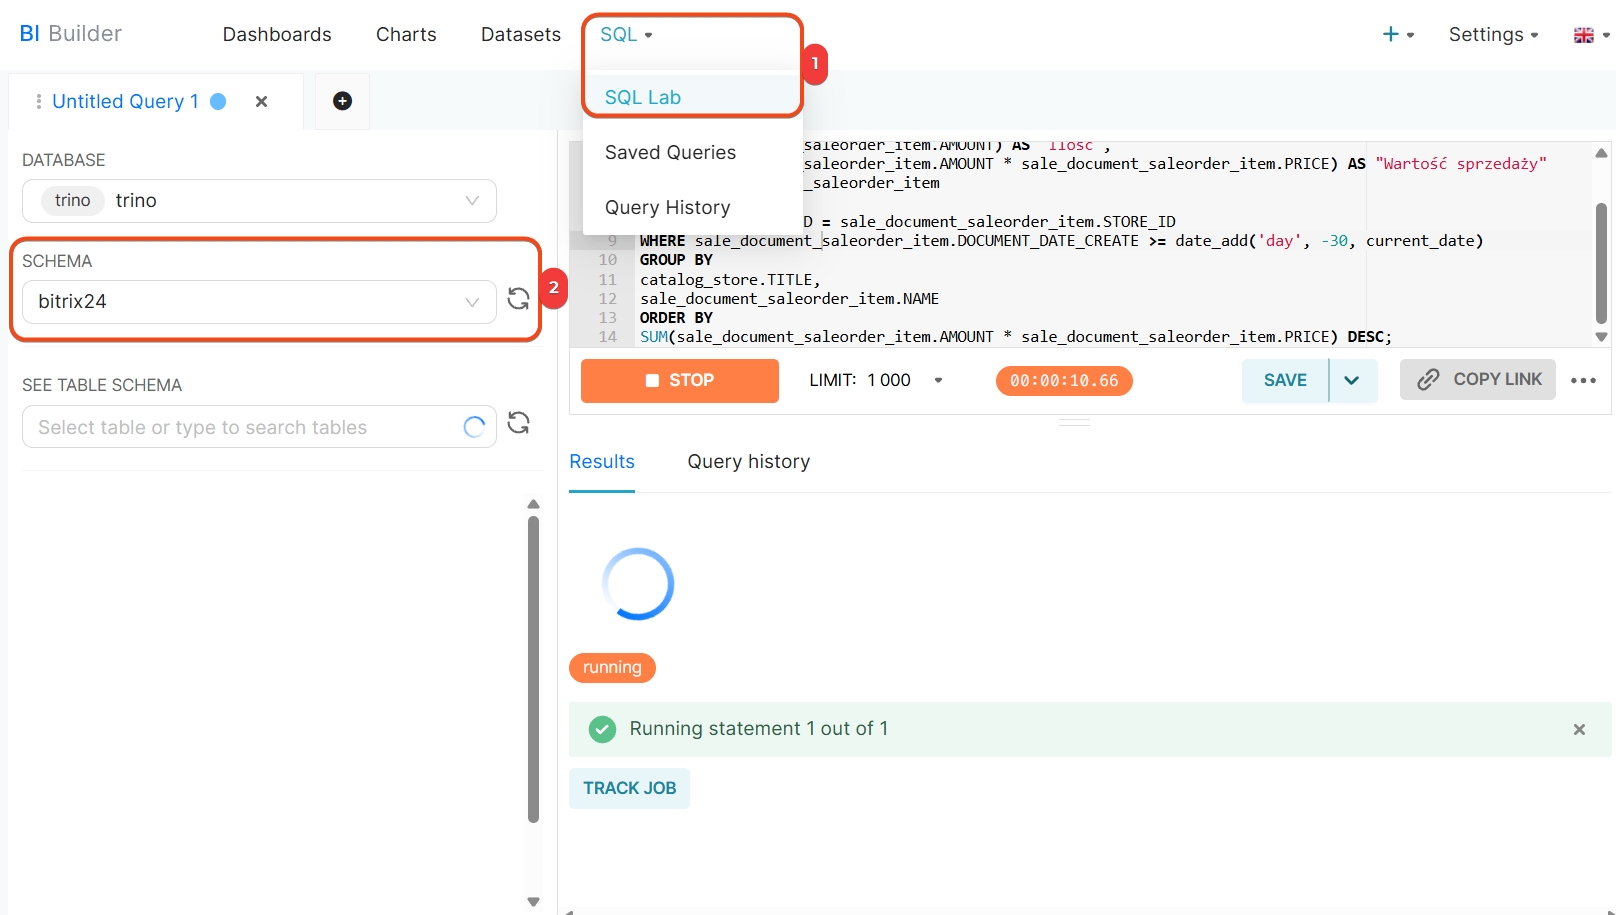The height and width of the screenshot is (915, 1616).
Task: Click the drag handle on Untitled Query tab
Action: (x=38, y=101)
